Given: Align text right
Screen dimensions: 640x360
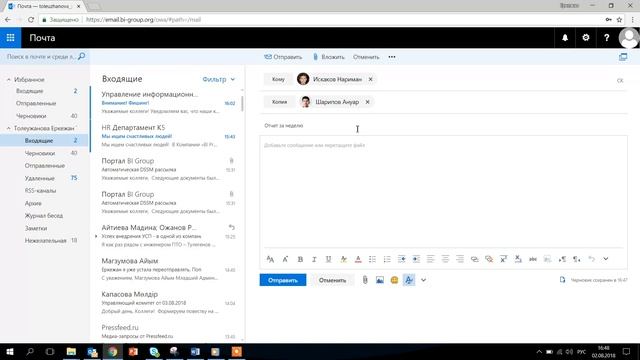Looking at the screenshot, I should [x=460, y=259].
